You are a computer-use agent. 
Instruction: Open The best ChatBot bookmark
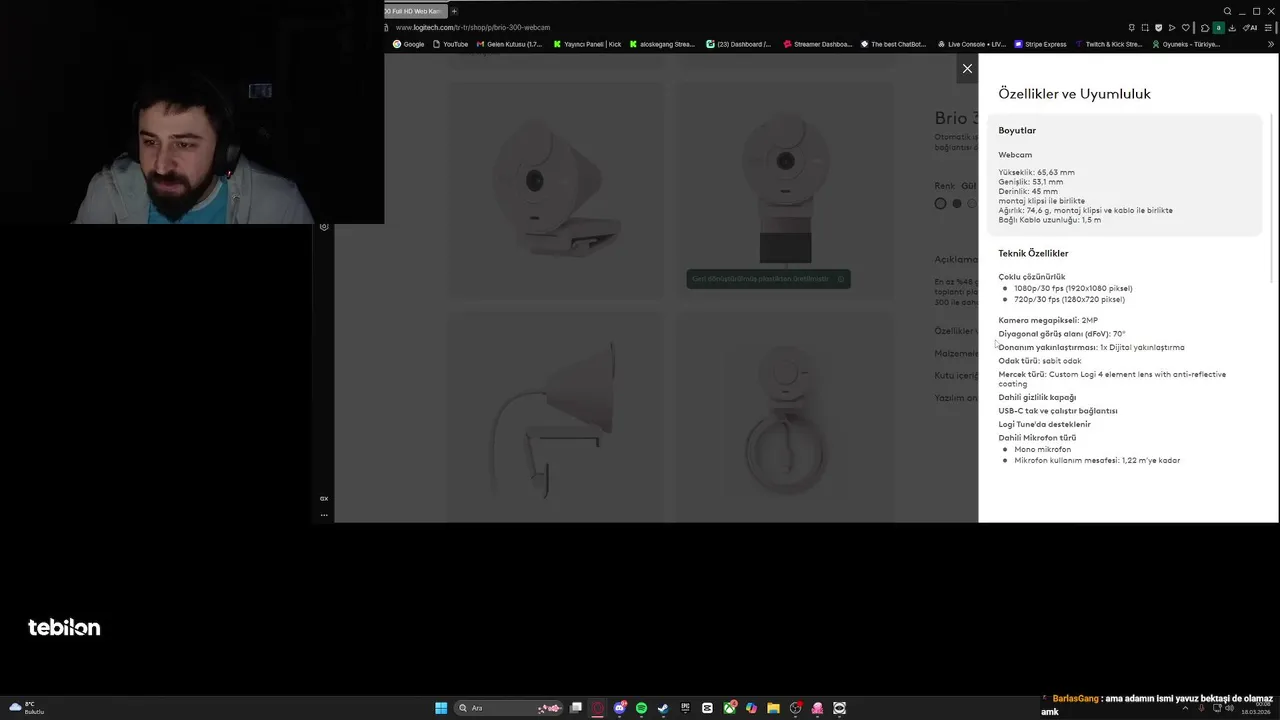coord(894,44)
